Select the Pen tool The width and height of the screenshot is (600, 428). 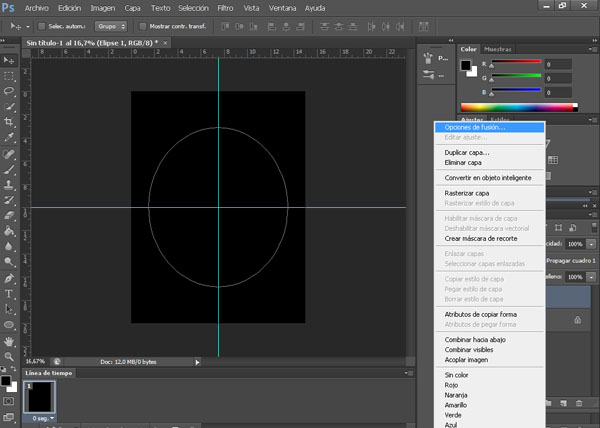(x=9, y=278)
